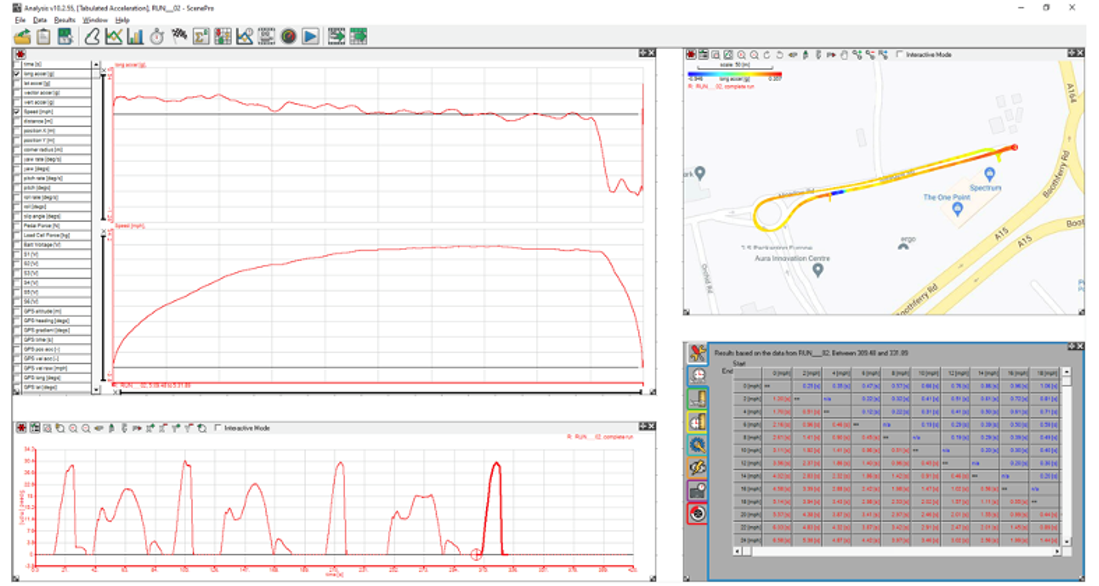
Task: Click the bar chart toolbar icon
Action: point(135,37)
